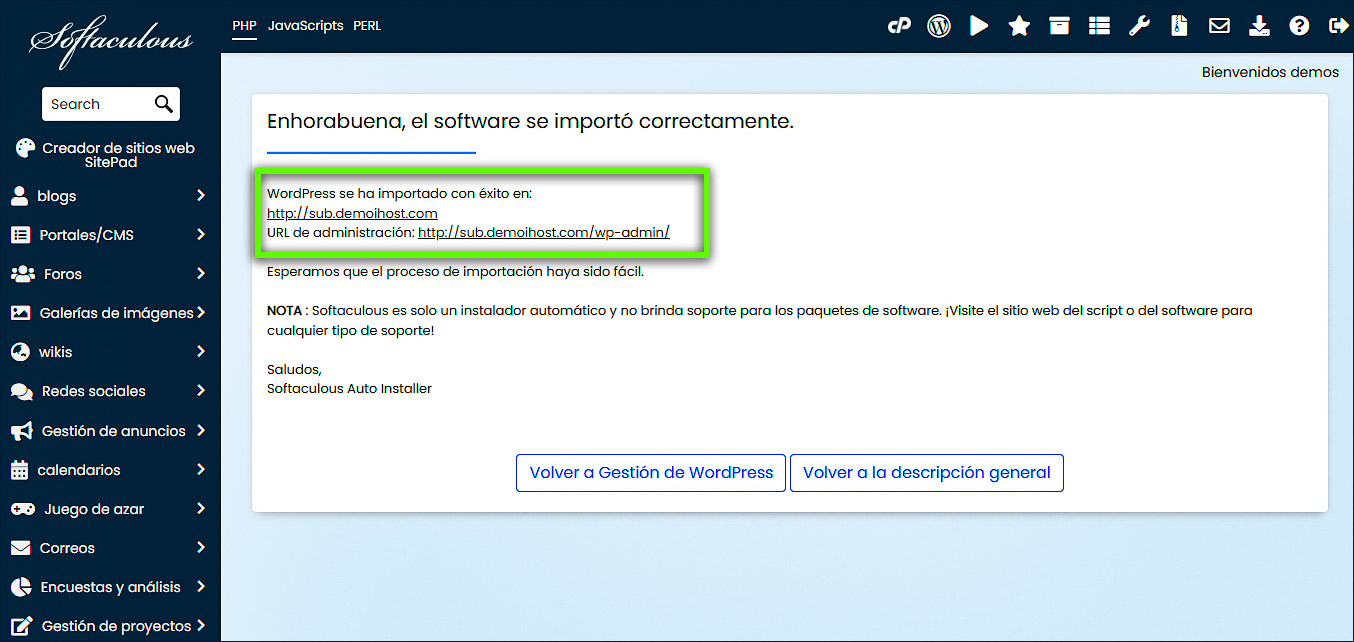Click Volver a la descripción general button
This screenshot has width=1354, height=642.
pyautogui.click(x=926, y=473)
